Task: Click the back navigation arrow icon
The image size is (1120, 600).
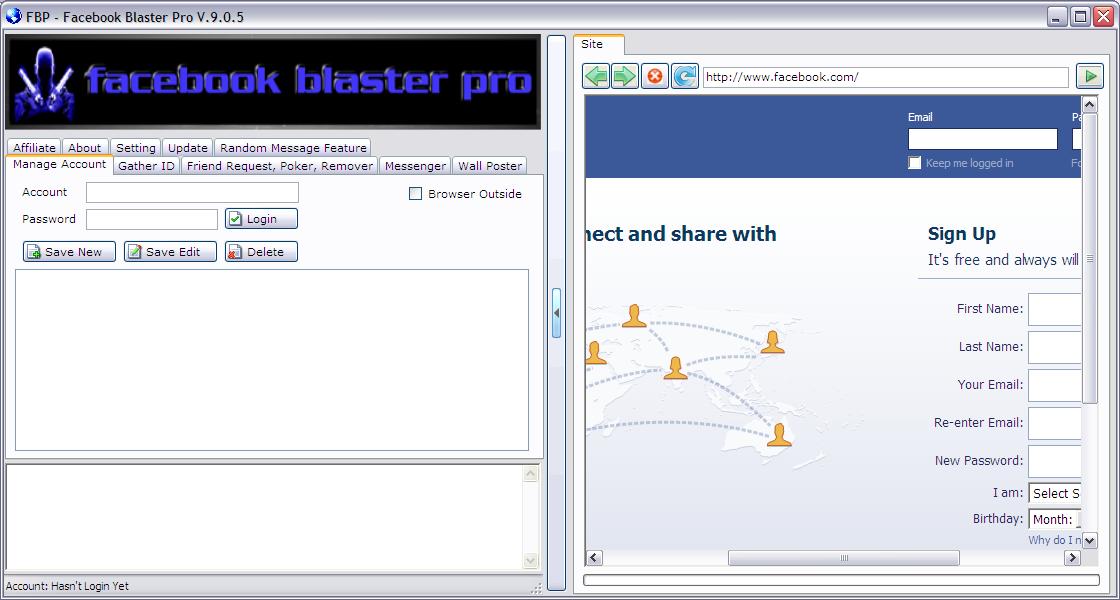Action: click(595, 76)
